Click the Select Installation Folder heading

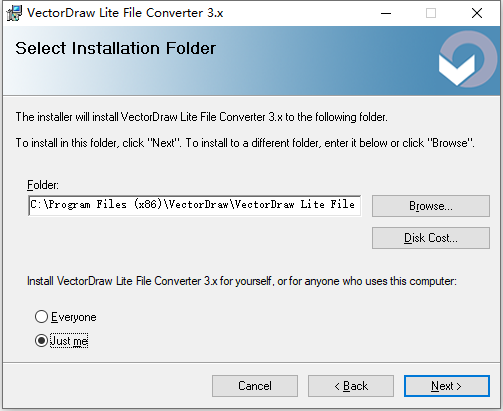[x=116, y=48]
